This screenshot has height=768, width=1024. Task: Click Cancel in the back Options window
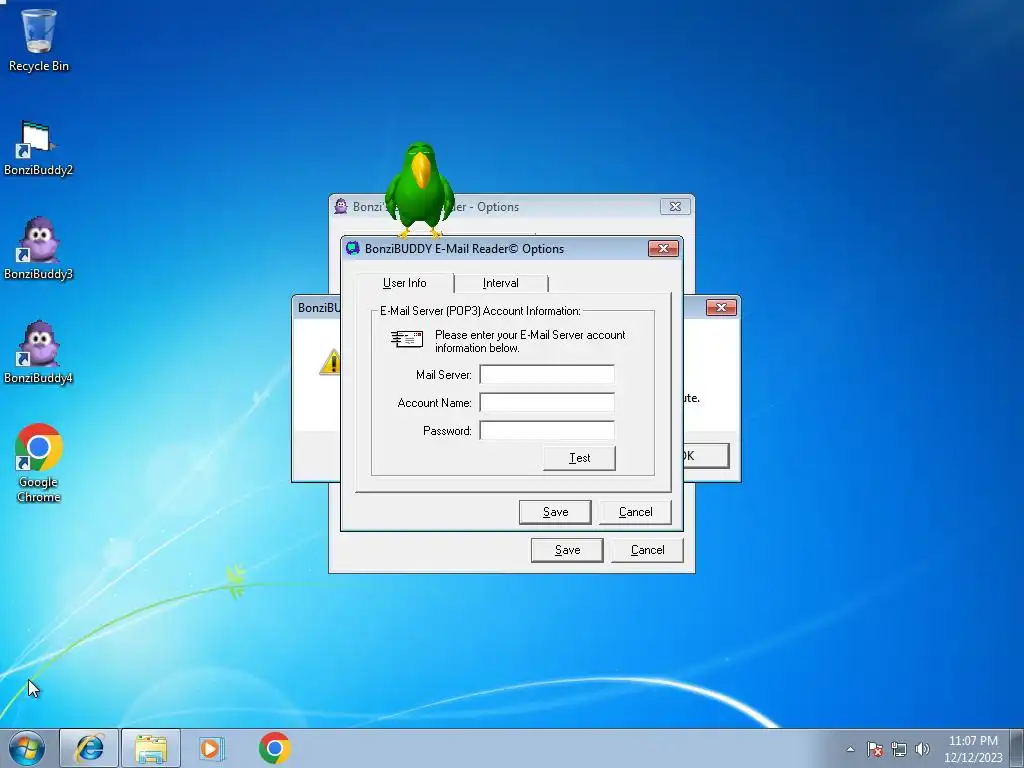pos(647,550)
